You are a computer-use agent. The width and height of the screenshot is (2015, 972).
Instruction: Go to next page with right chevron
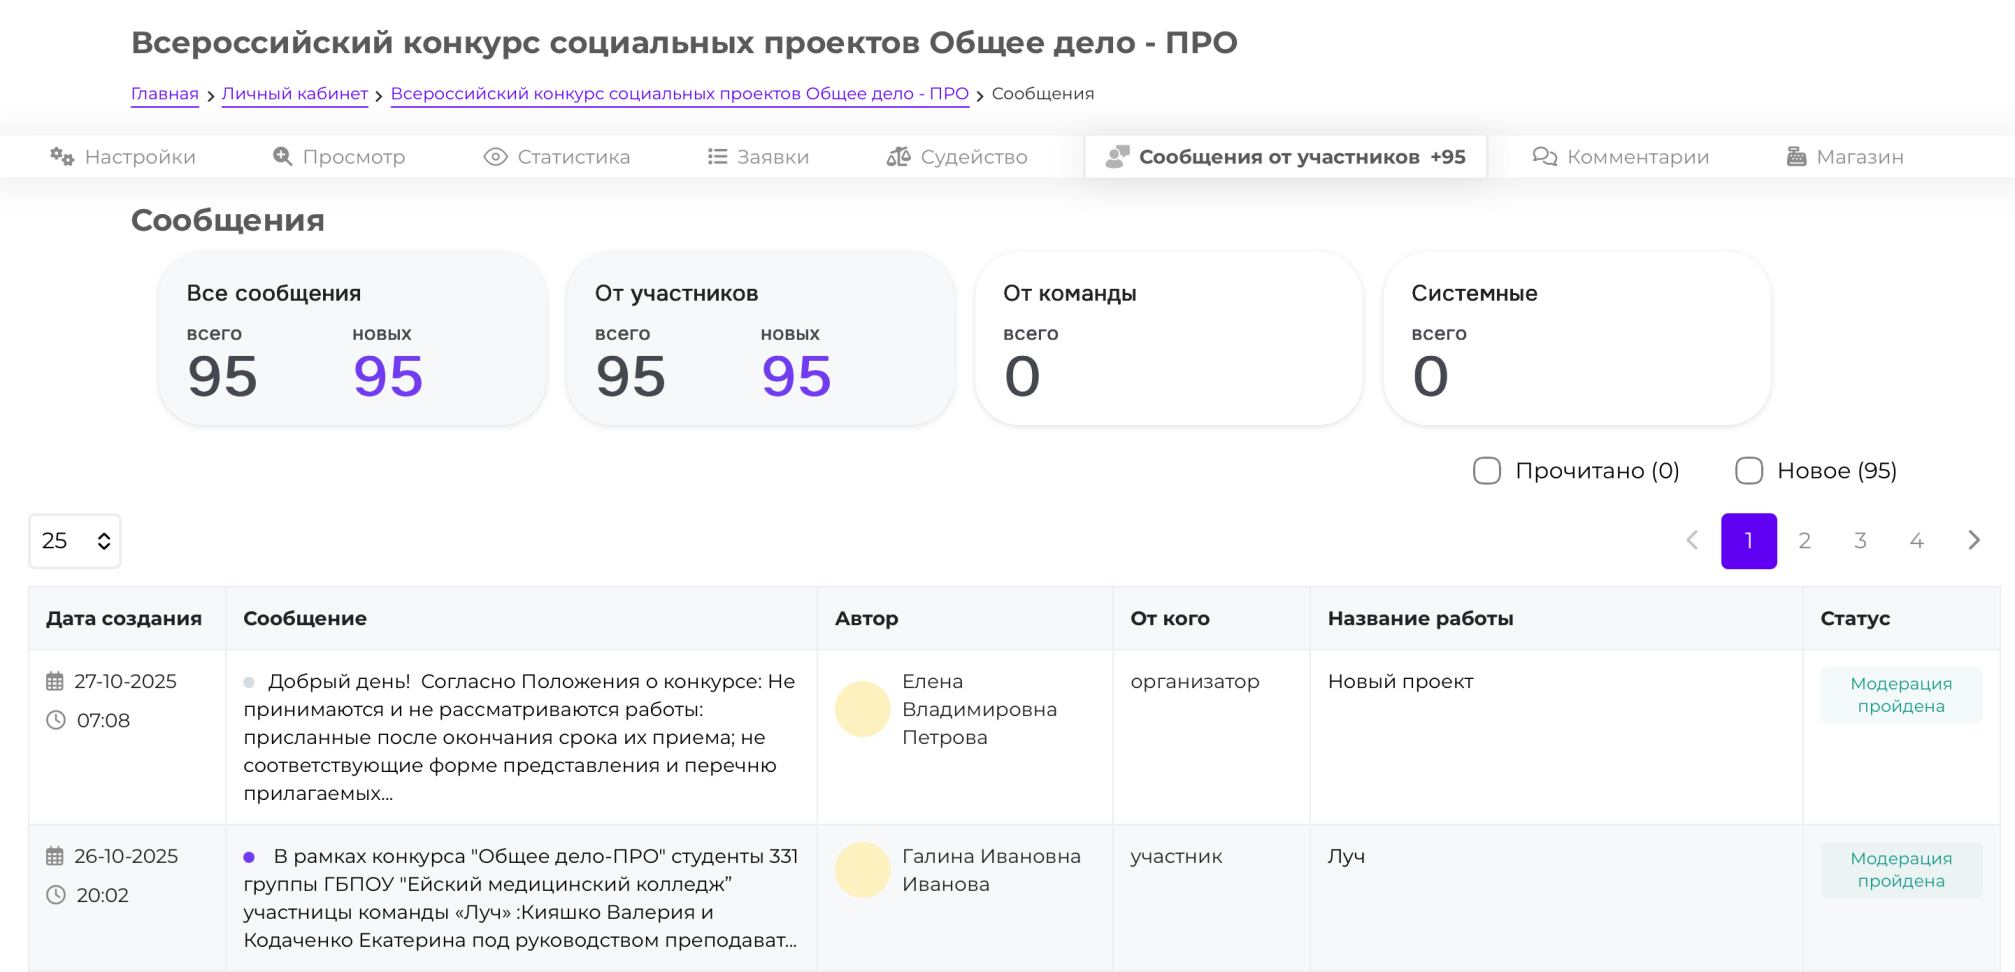pyautogui.click(x=1973, y=541)
